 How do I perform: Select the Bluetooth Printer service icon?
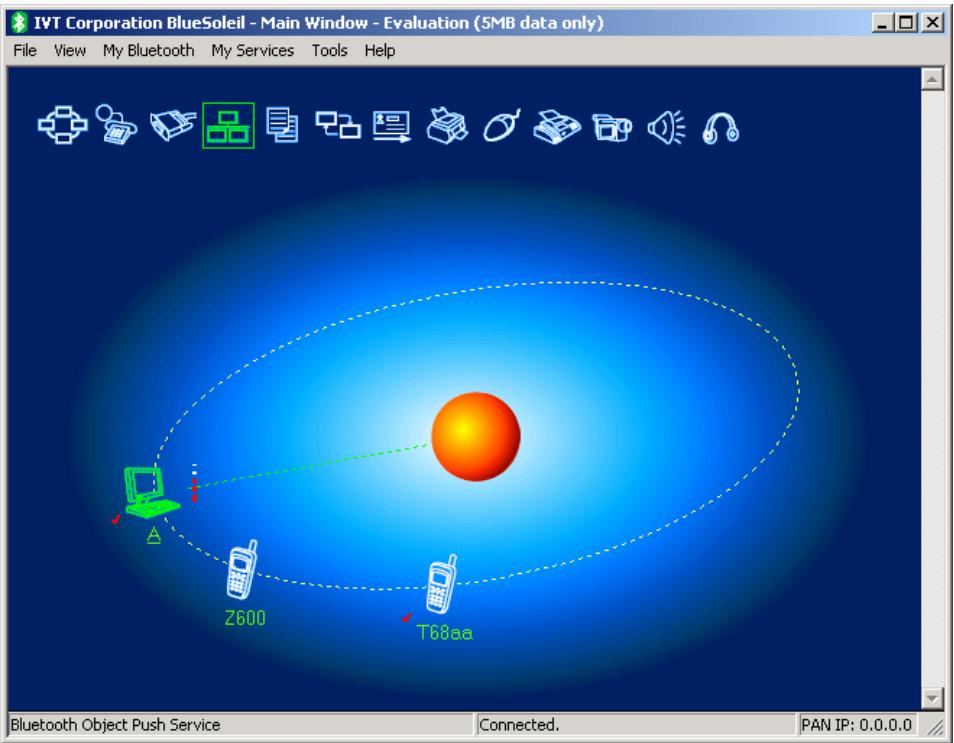pyautogui.click(x=447, y=126)
